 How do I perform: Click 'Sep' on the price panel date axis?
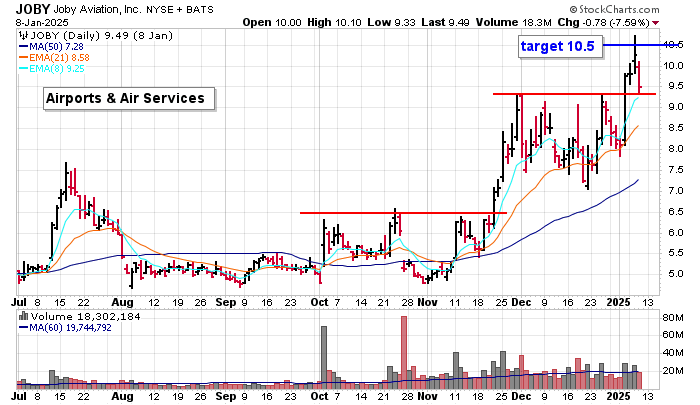pos(225,302)
